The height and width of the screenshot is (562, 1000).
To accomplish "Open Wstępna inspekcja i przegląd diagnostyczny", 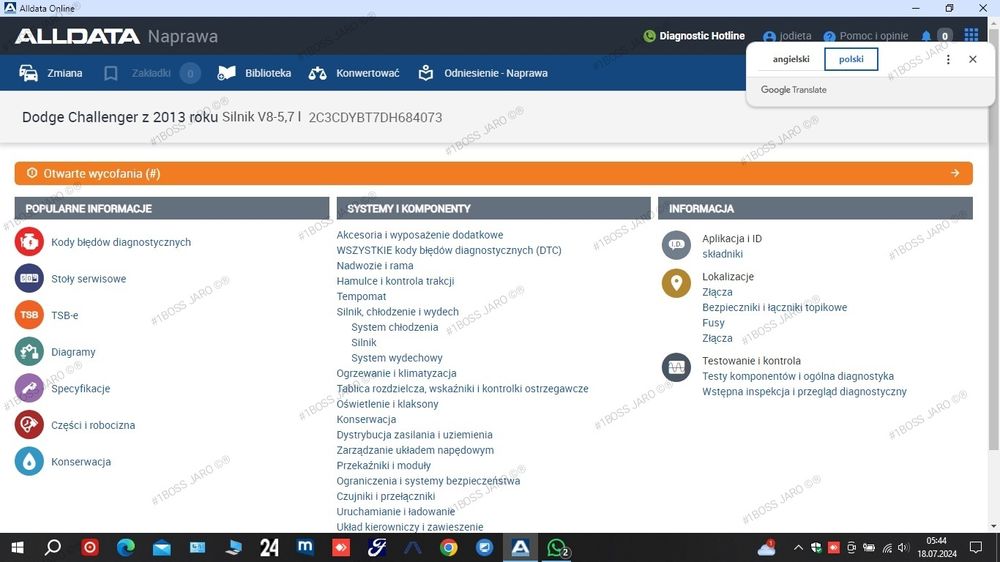I will tap(804, 391).
